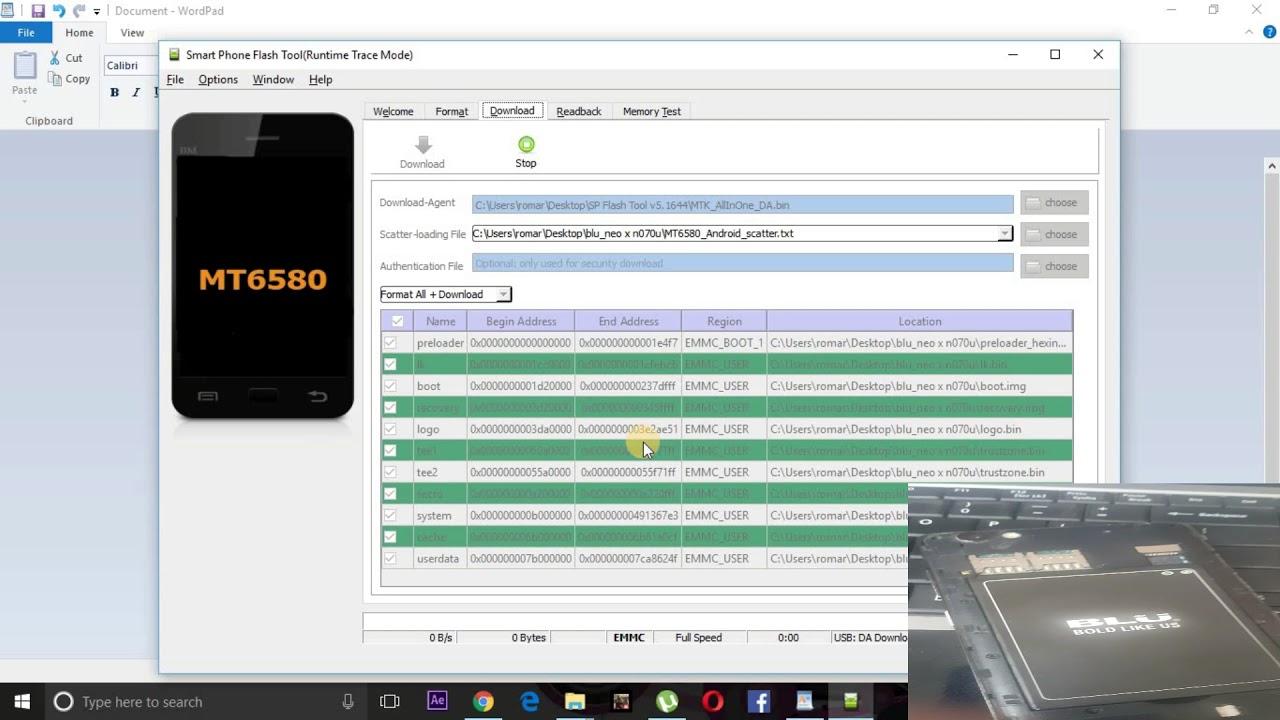Viewport: 1280px width, 720px height.
Task: Switch to WordPad View tab
Action: click(x=132, y=33)
